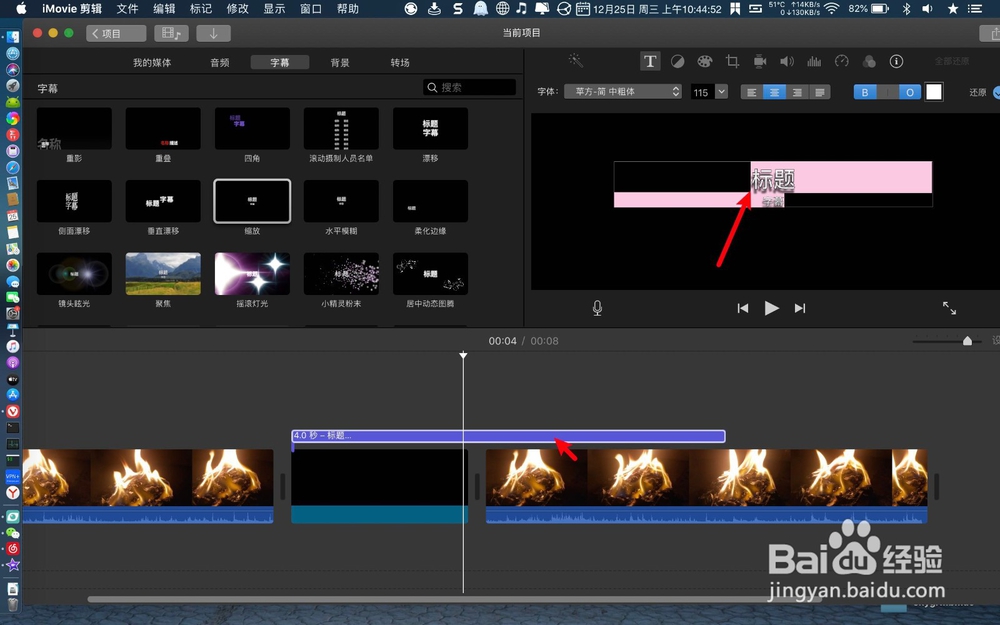Click the Share export icon
1000x625 pixels.
[991, 33]
